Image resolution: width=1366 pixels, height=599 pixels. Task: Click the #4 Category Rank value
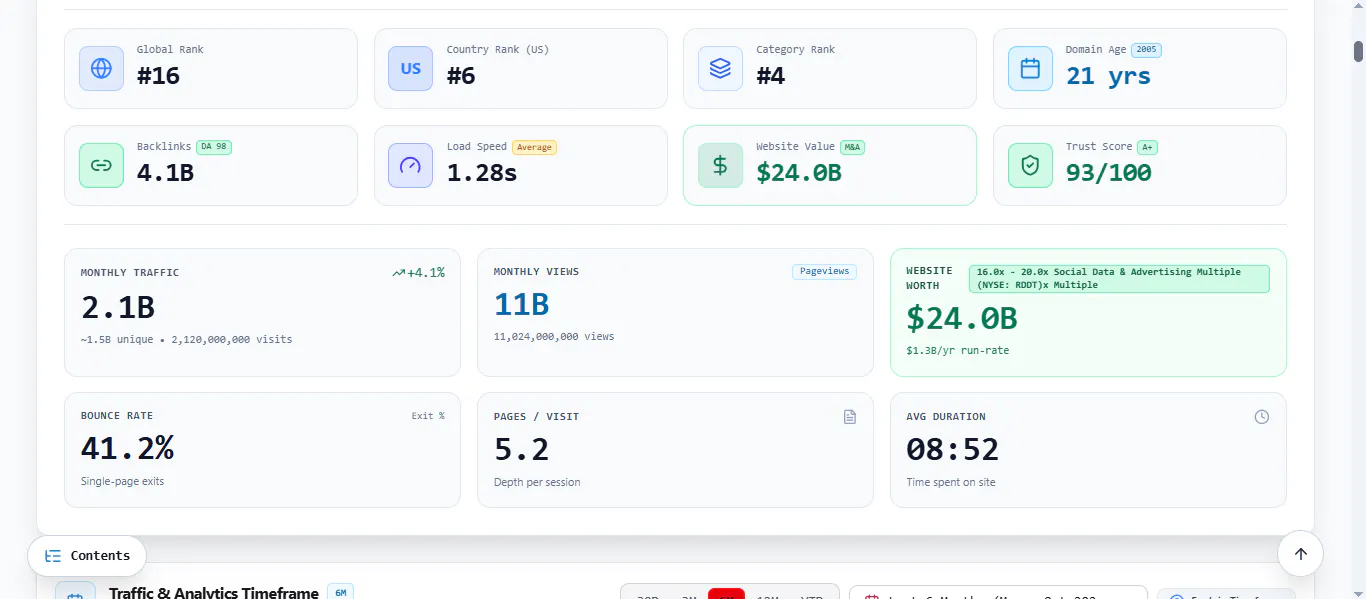[771, 76]
